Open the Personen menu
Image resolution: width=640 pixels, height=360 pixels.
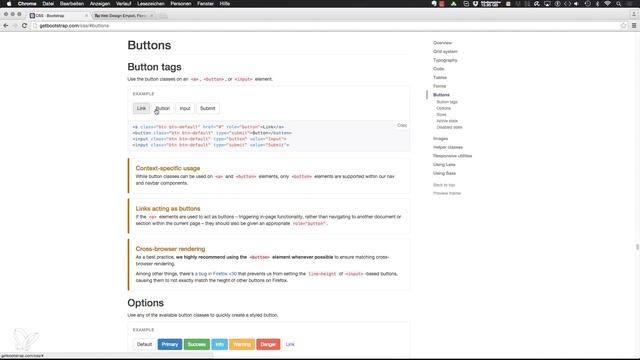pos(180,4)
